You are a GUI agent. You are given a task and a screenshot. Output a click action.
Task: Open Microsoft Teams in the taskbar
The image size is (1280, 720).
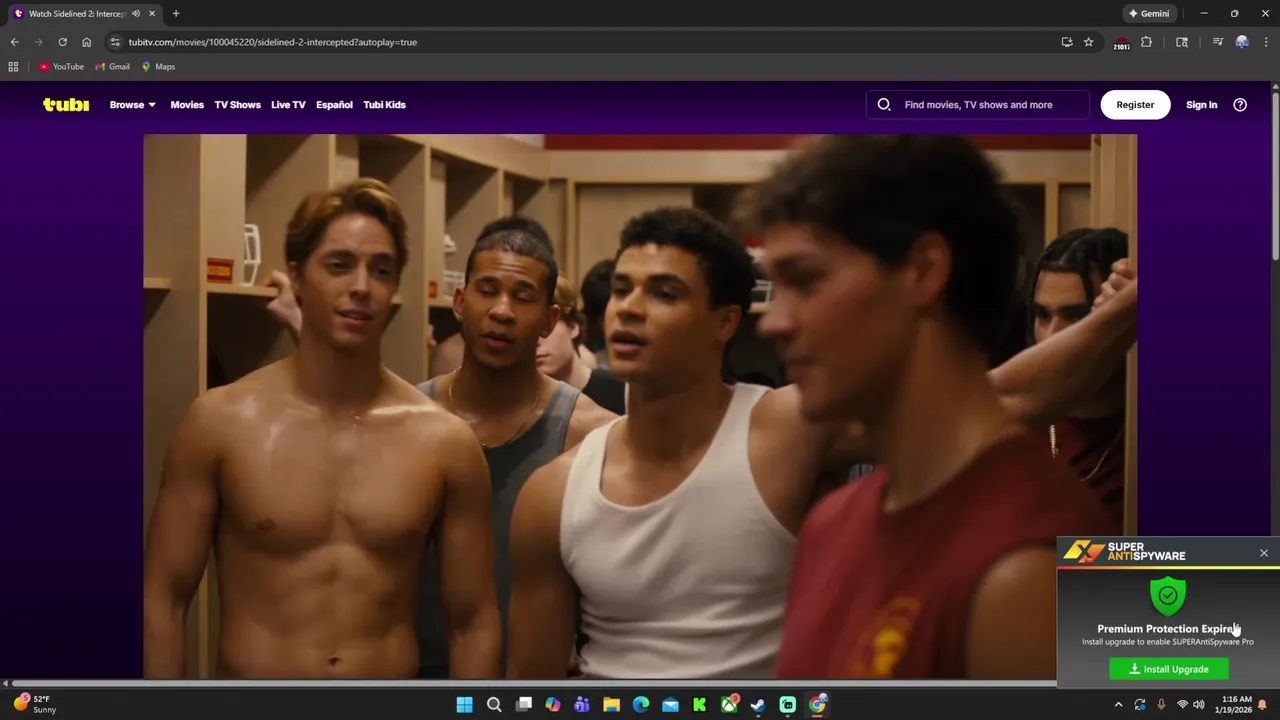coord(582,704)
